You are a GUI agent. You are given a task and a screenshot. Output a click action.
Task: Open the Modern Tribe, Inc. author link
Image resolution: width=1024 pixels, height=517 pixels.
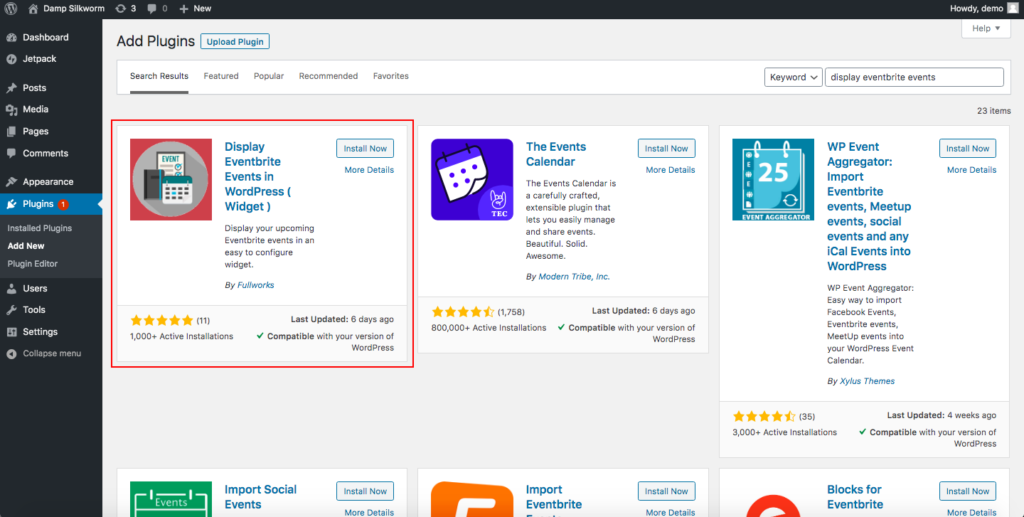pyautogui.click(x=574, y=277)
